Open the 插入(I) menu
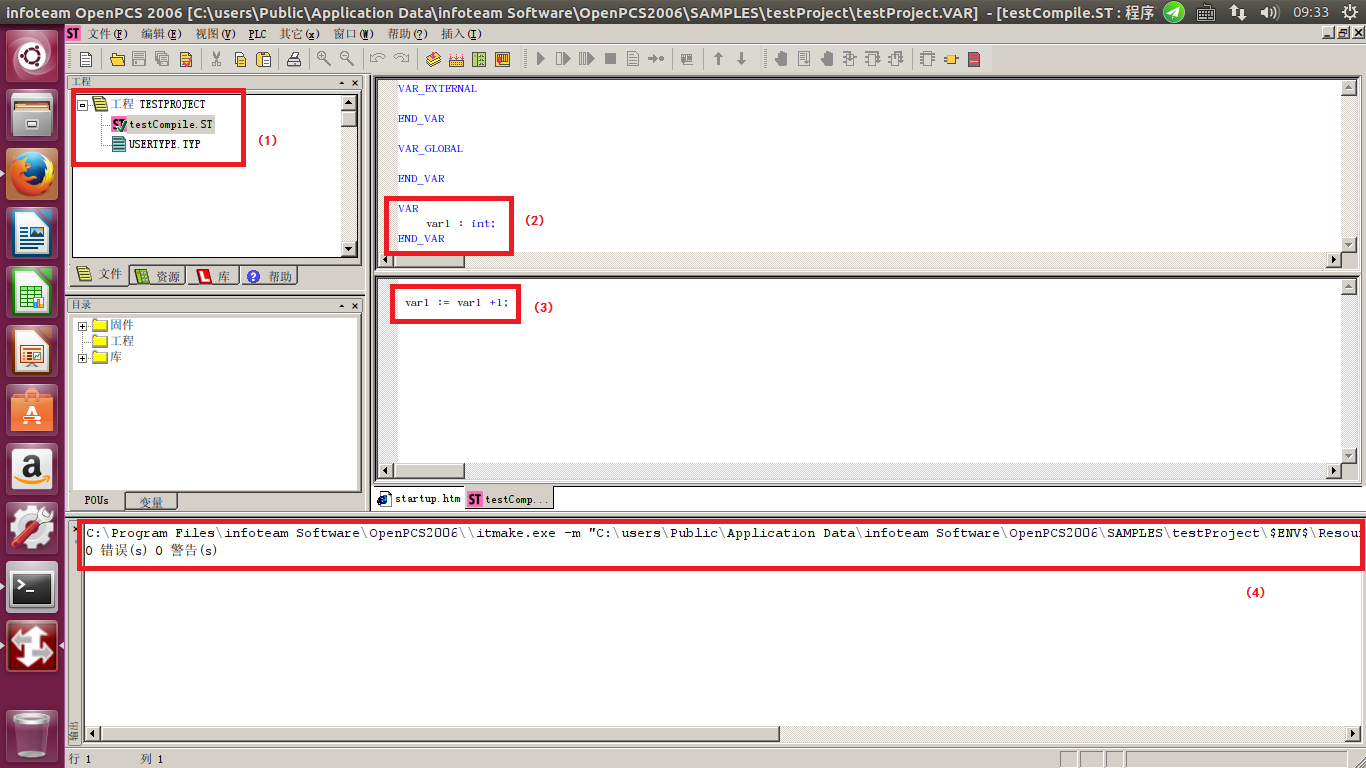The height and width of the screenshot is (768, 1366). 461,34
